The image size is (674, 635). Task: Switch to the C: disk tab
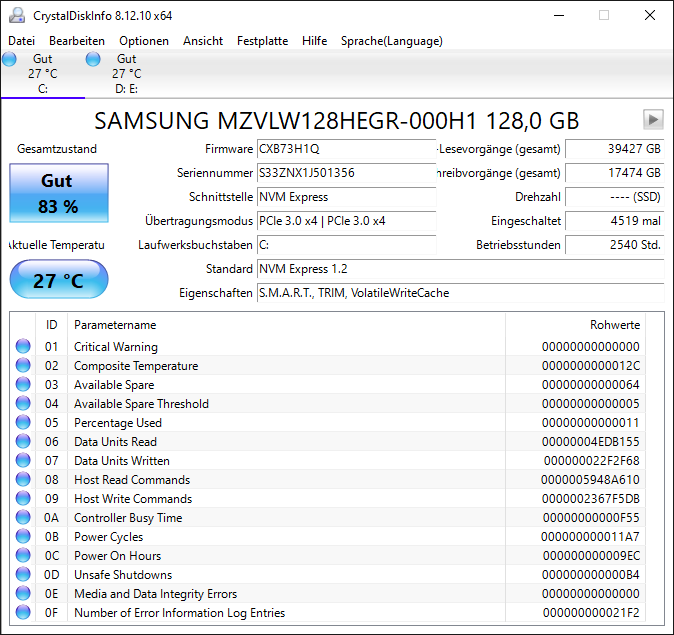(x=43, y=74)
